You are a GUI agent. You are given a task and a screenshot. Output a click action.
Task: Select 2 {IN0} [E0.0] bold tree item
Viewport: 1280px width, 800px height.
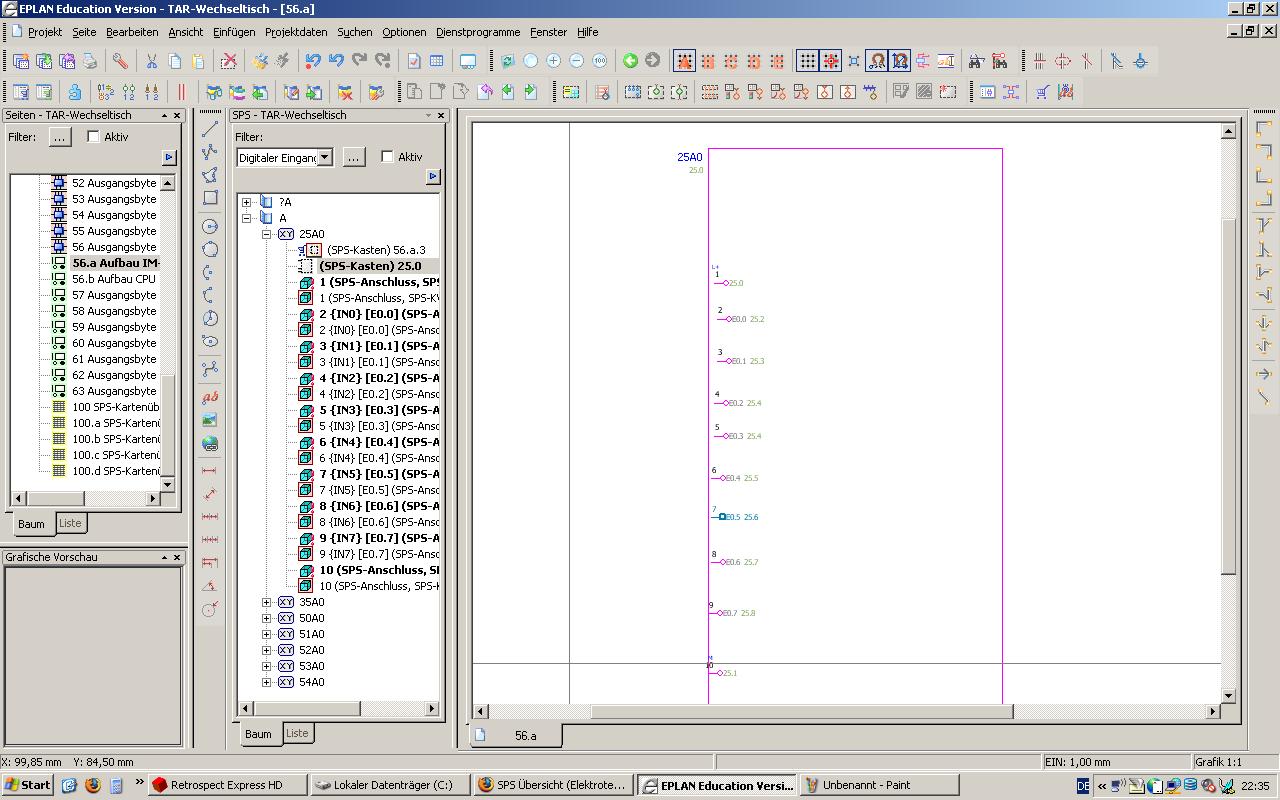click(379, 314)
